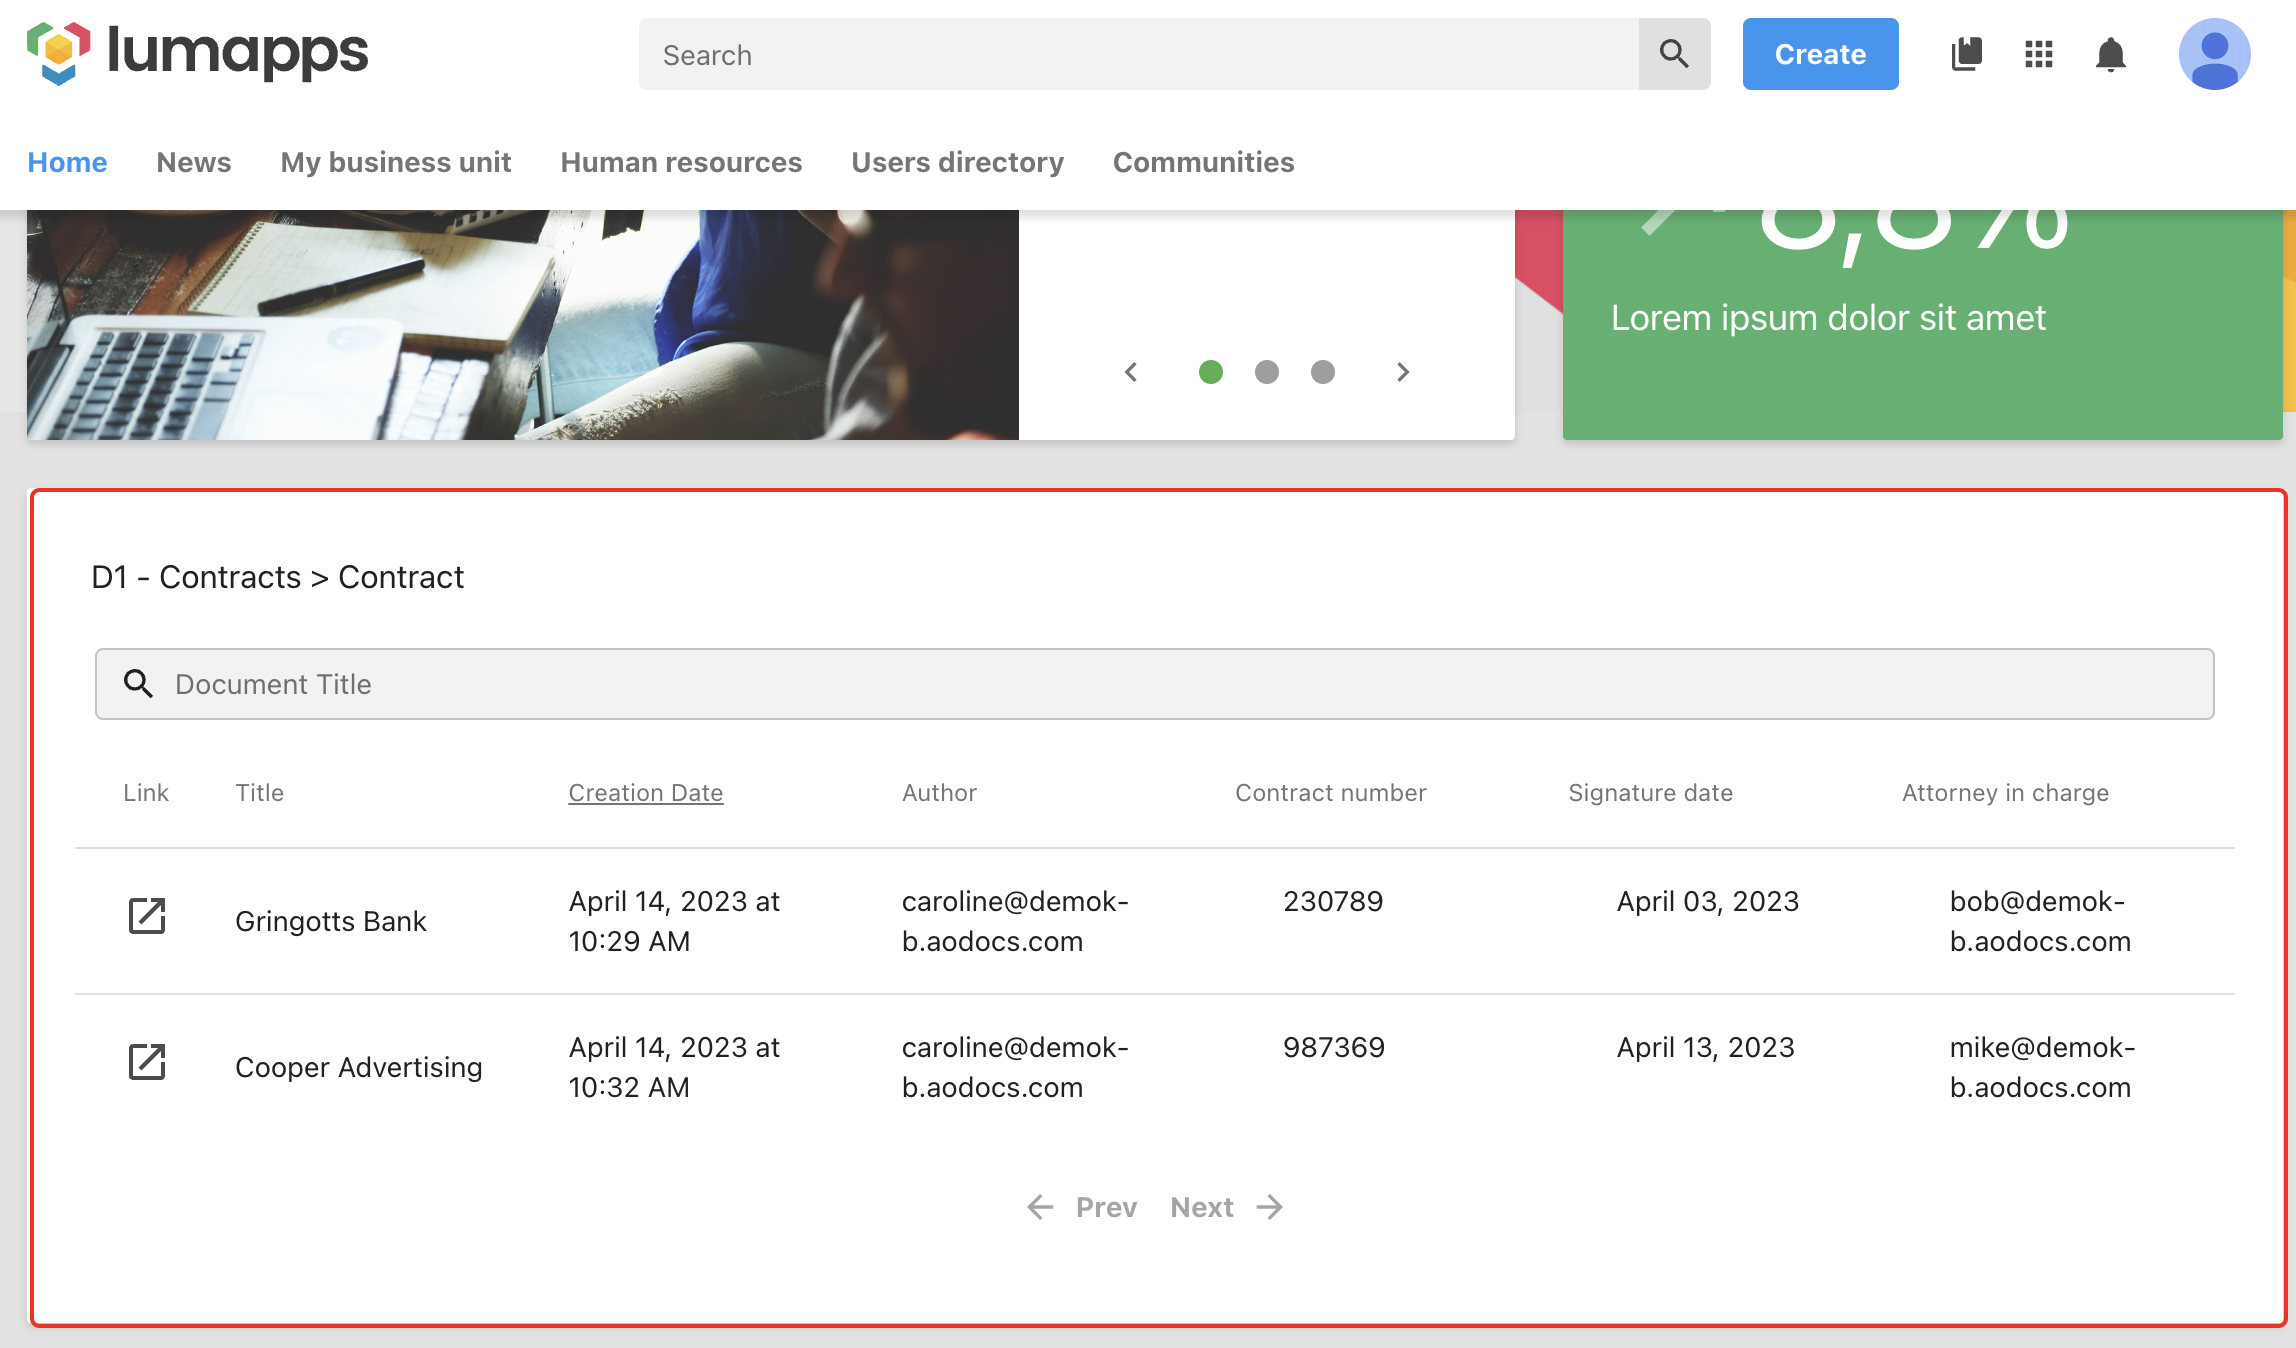Open the notifications bell
Viewport: 2296px width, 1348px height.
(x=2110, y=54)
